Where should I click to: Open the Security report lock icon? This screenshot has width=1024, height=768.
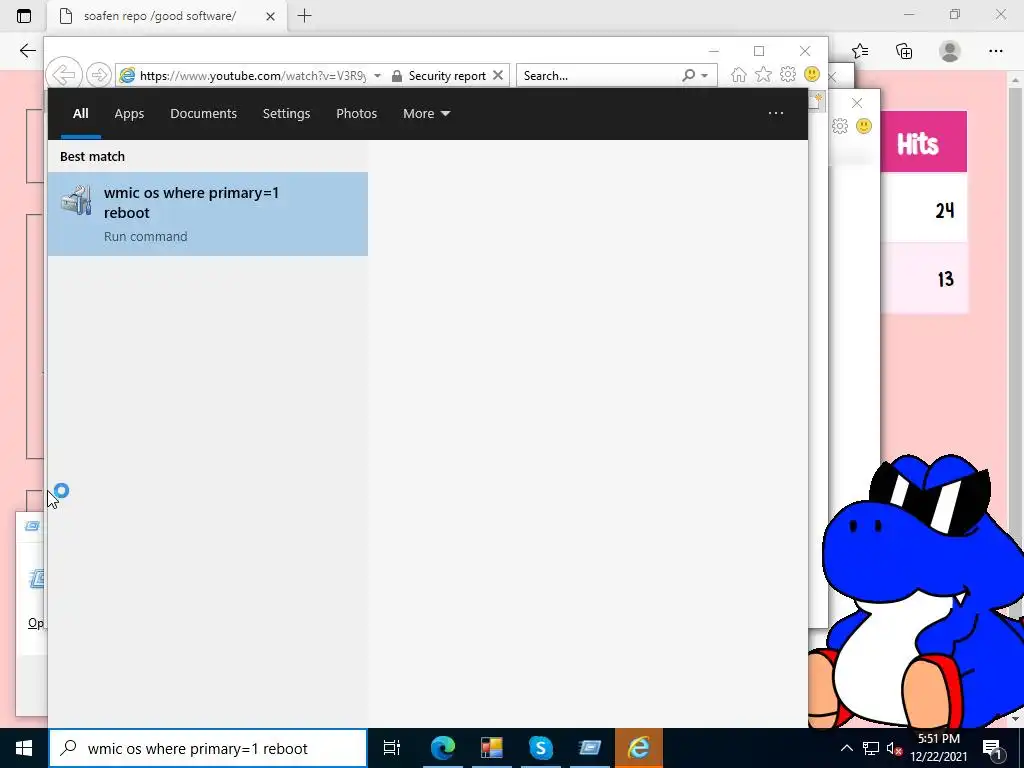pos(396,76)
